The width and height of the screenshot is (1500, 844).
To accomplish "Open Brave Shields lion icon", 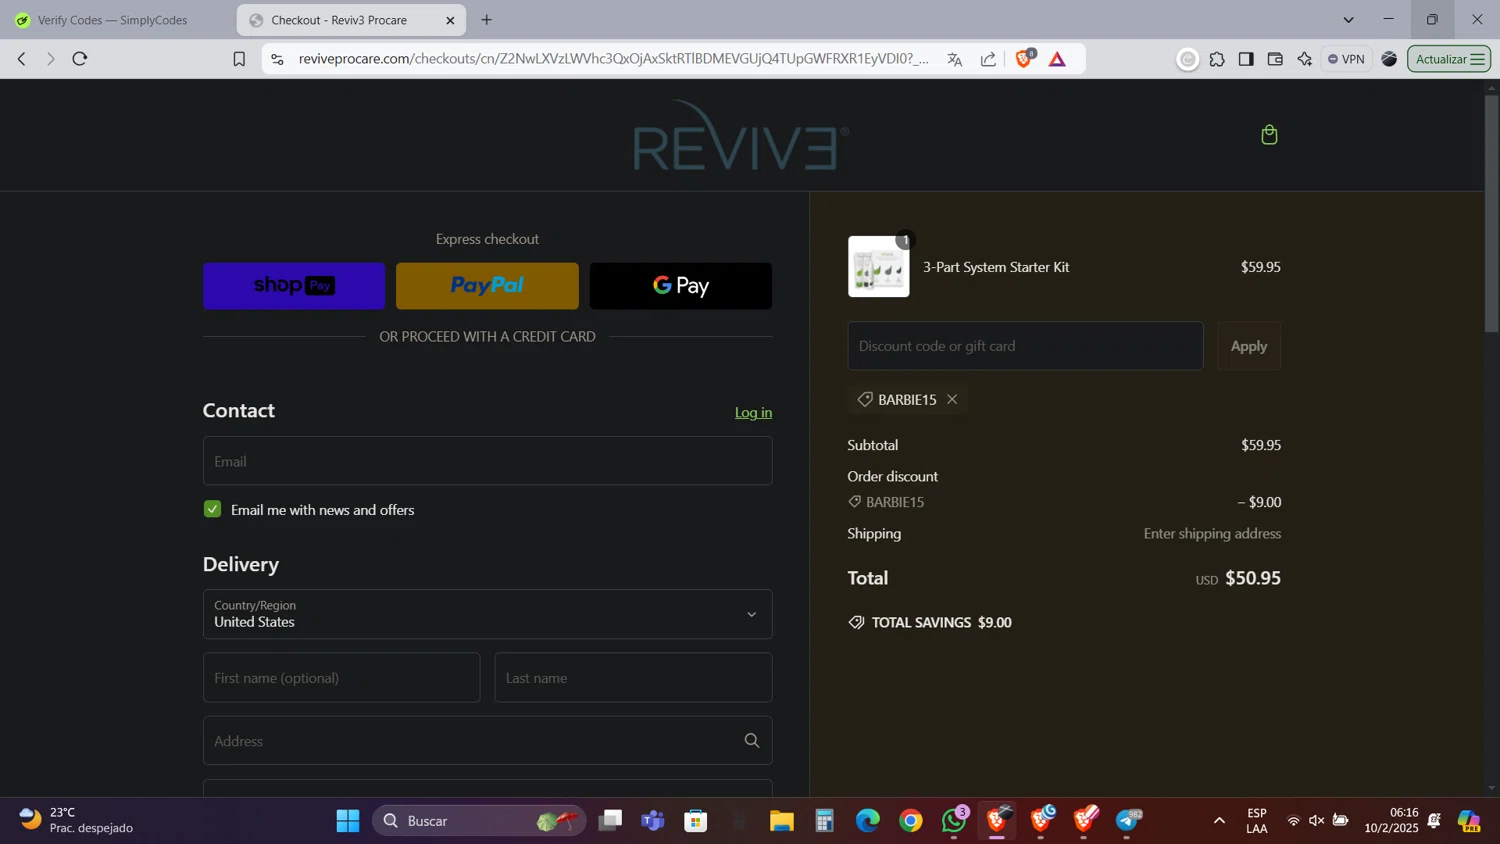I will 1024,59.
